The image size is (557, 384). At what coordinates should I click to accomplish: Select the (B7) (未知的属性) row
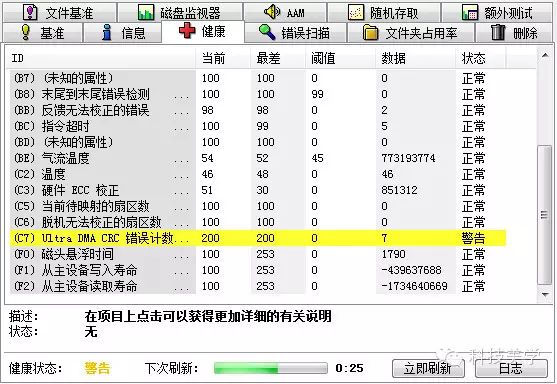point(258,78)
